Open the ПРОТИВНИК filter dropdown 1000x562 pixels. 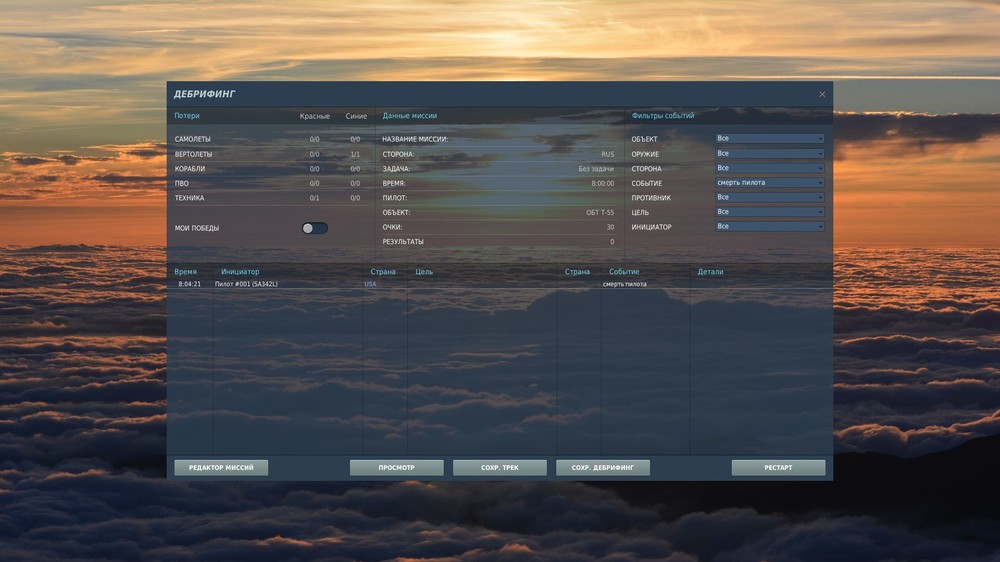point(769,198)
